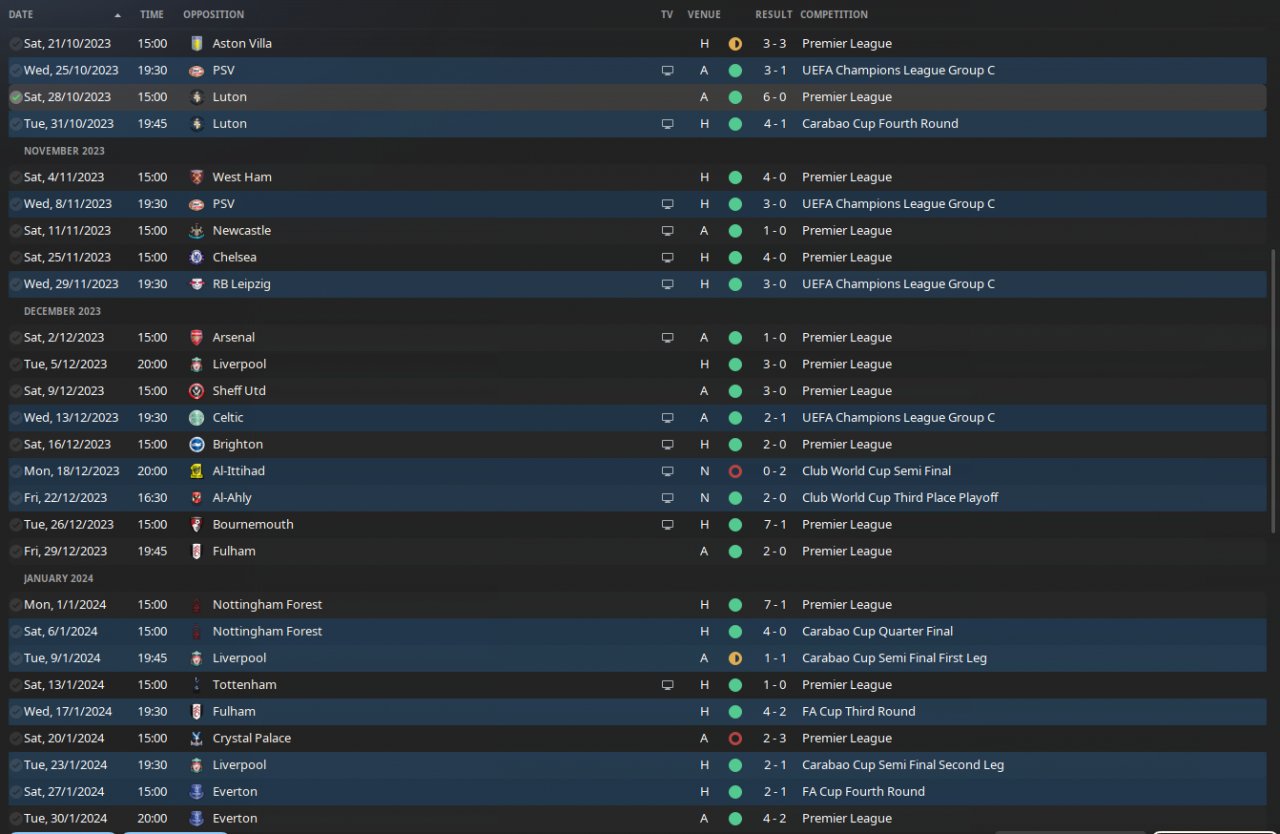
Task: Click the Result column header
Action: [773, 15]
